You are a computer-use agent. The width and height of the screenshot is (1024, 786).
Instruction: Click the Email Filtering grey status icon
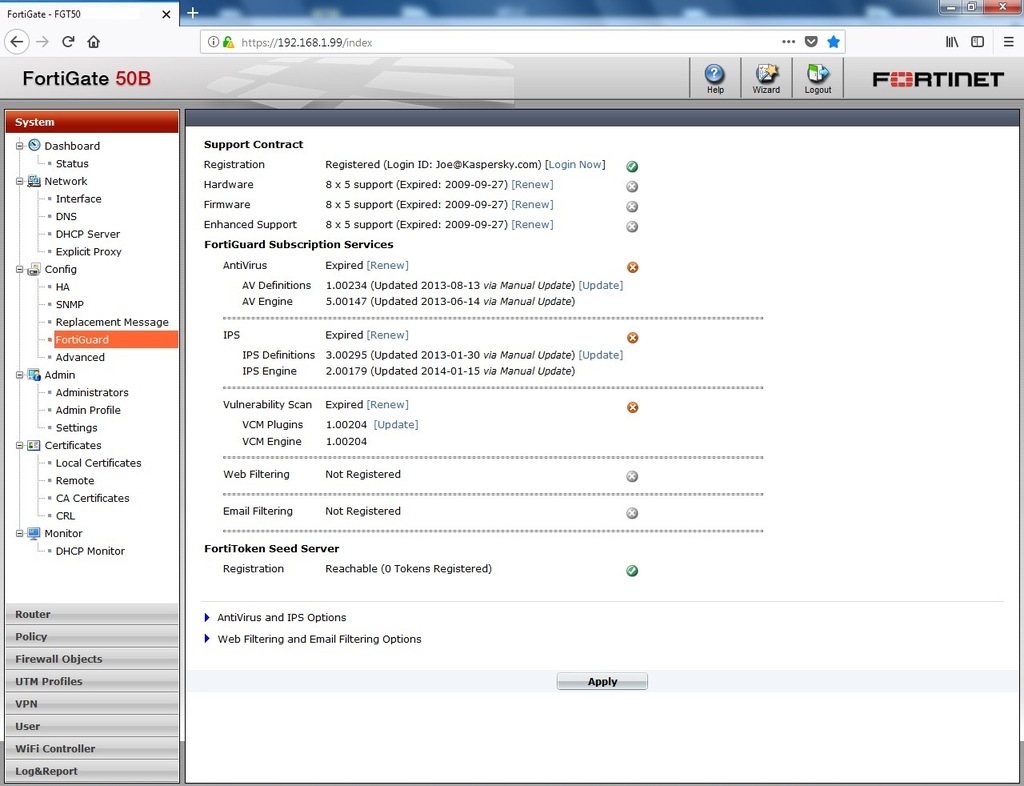[632, 513]
